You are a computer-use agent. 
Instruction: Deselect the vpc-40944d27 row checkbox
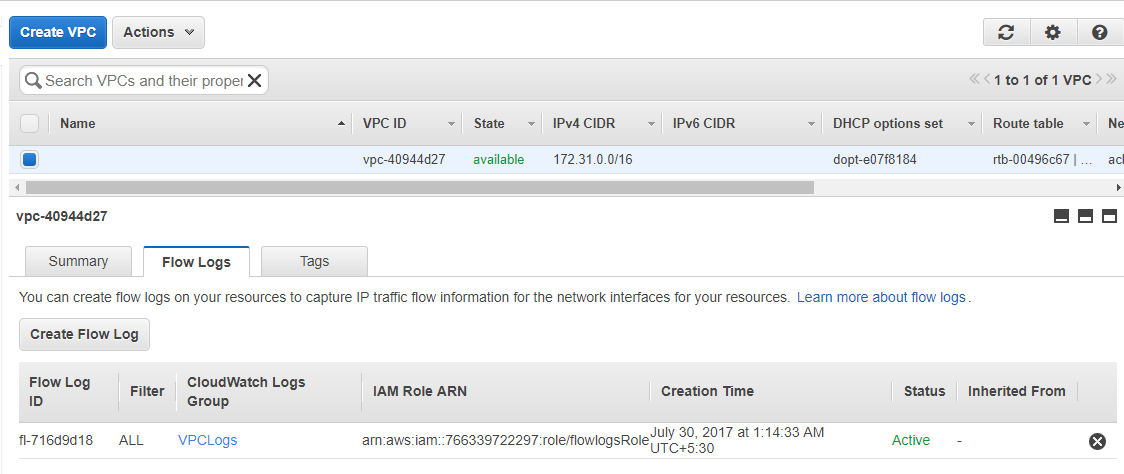29,159
